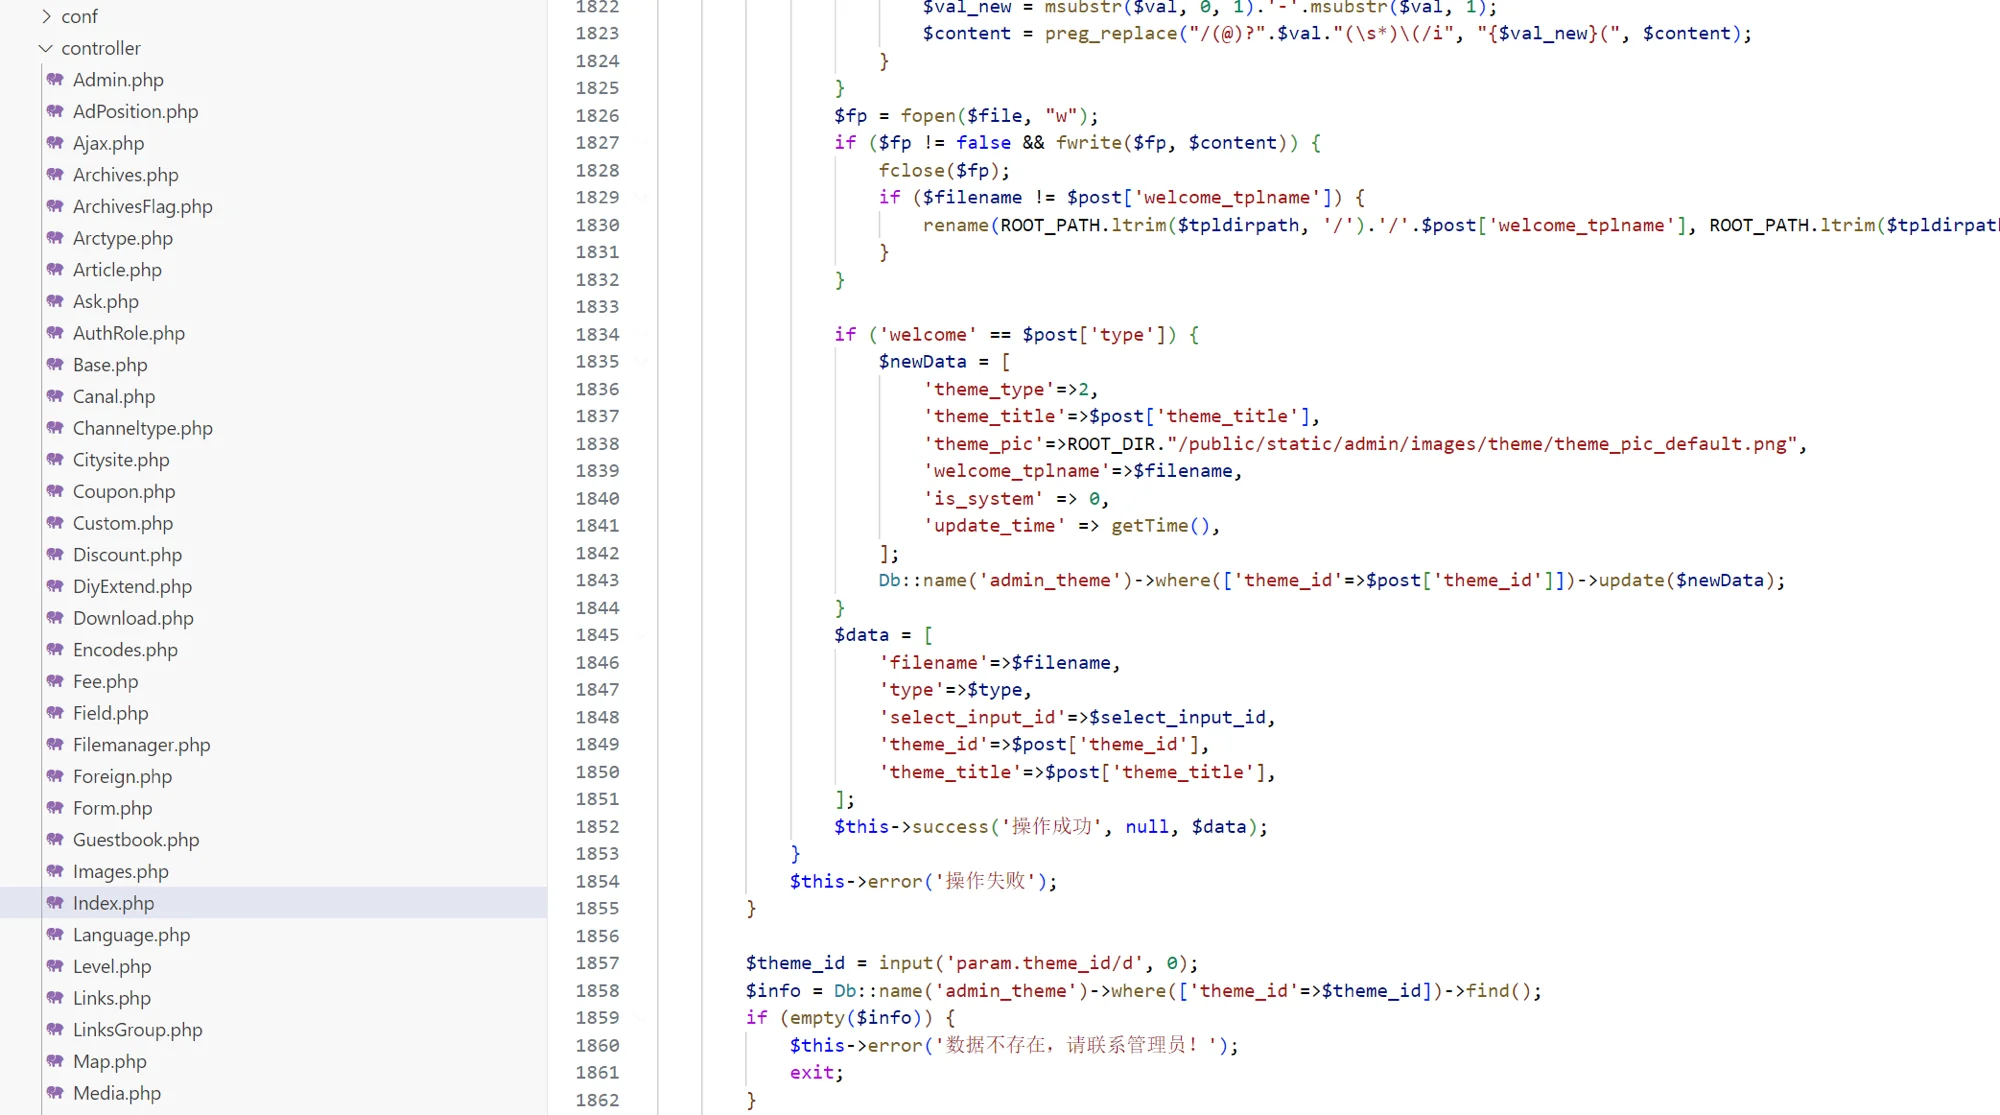The image size is (2000, 1115).
Task: Click the elephant icon beside Language.php
Action: (55, 935)
